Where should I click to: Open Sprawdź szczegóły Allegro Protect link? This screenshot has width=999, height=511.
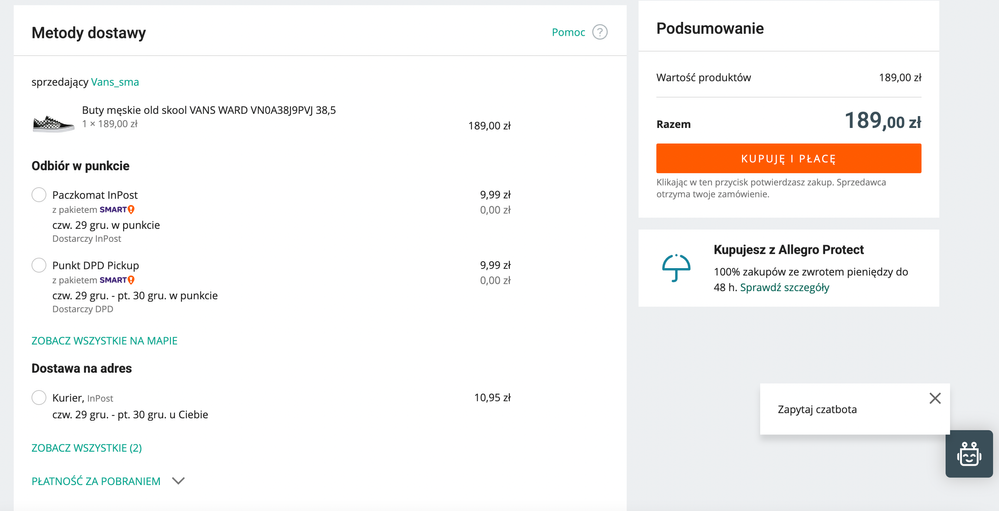tap(785, 287)
